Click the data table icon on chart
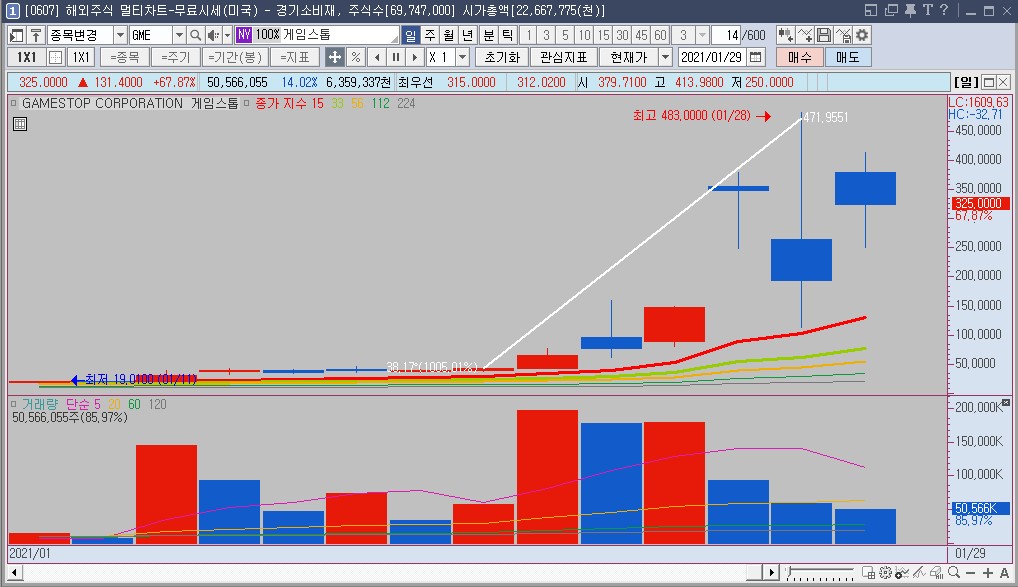The width and height of the screenshot is (1018, 587). coord(20,124)
